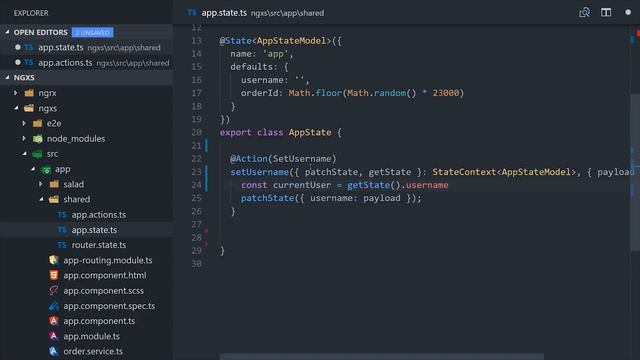
Task: Collapse the Open Editors section
Action: coord(7,32)
